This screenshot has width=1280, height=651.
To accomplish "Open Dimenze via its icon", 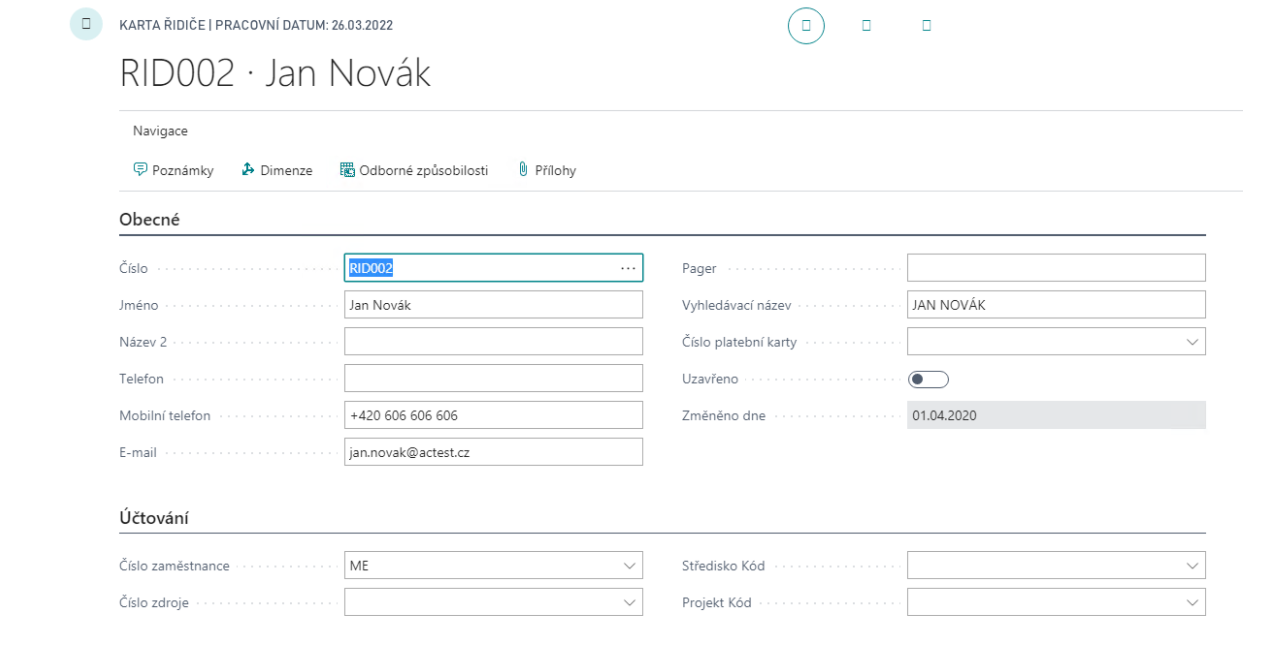I will coord(248,170).
